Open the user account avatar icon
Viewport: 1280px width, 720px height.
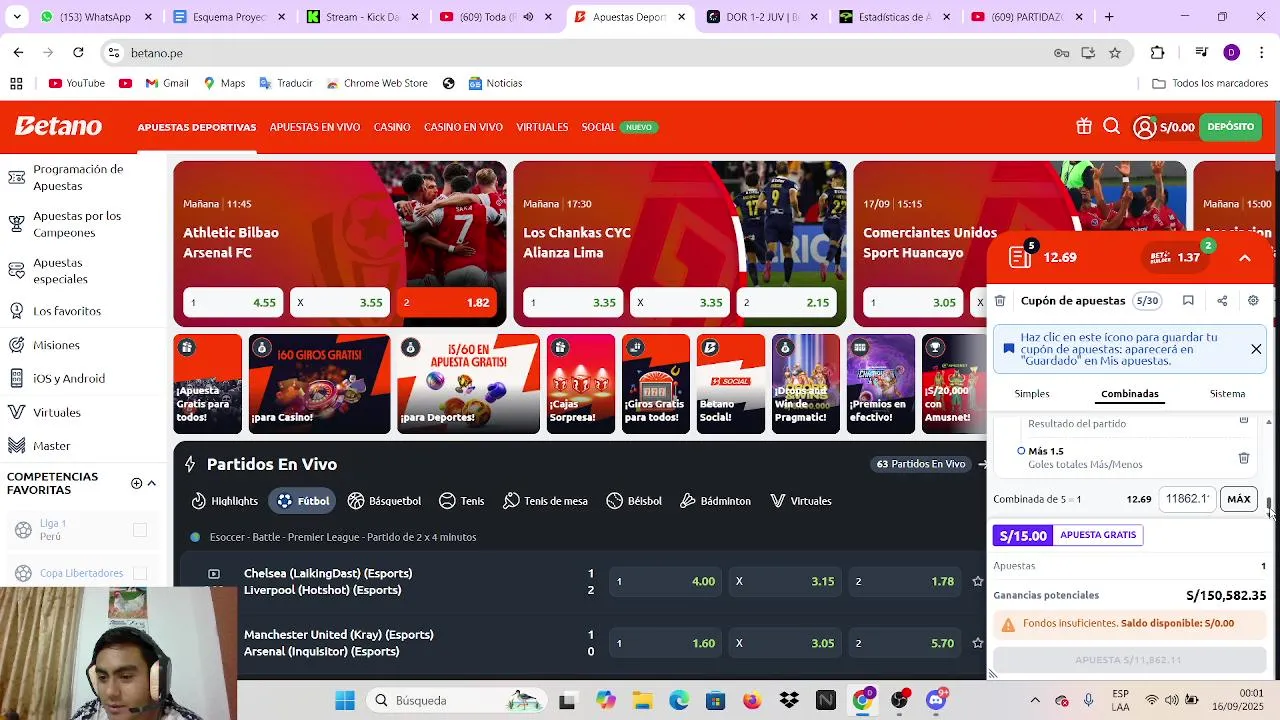[x=1145, y=127]
